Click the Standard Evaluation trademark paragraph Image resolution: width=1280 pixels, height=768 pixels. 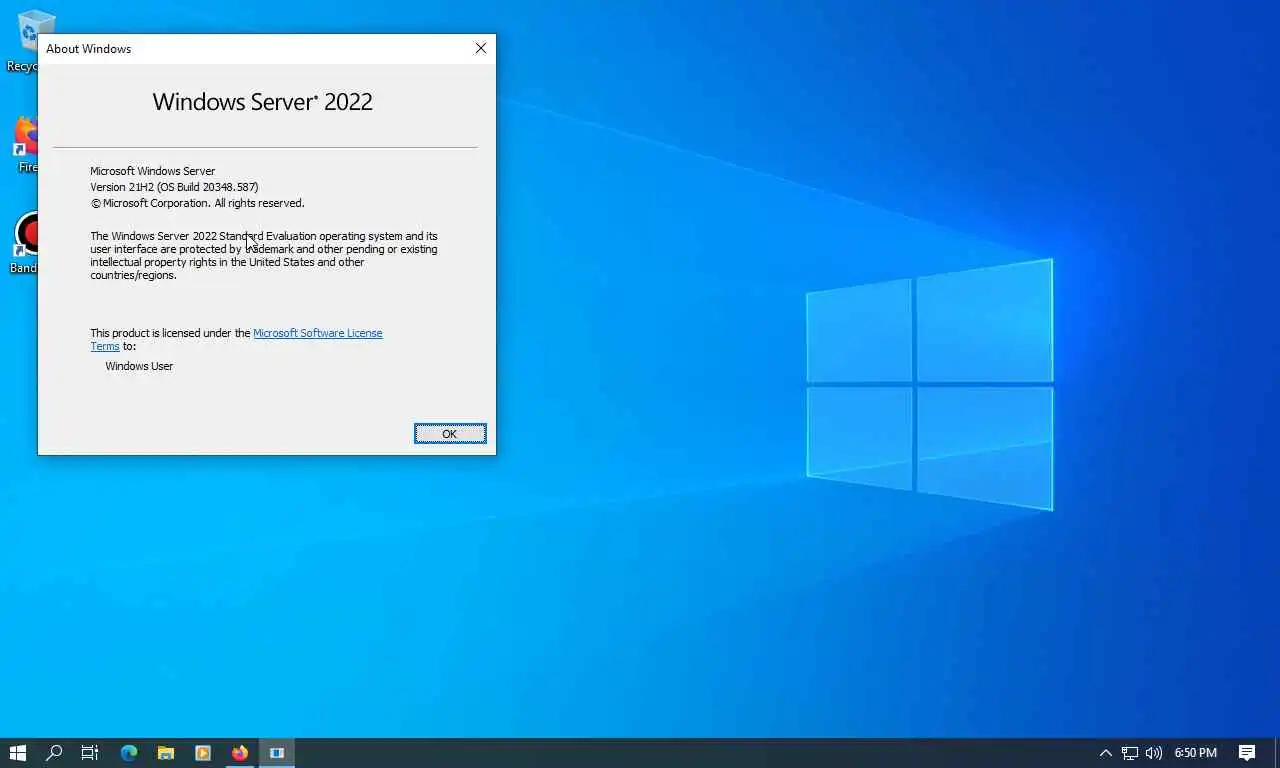point(264,256)
